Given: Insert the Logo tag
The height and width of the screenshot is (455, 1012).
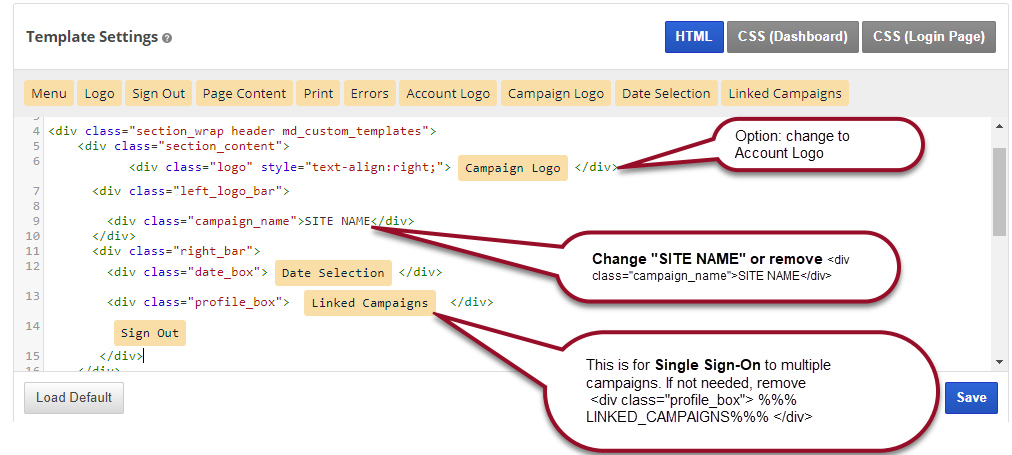Looking at the screenshot, I should (100, 93).
